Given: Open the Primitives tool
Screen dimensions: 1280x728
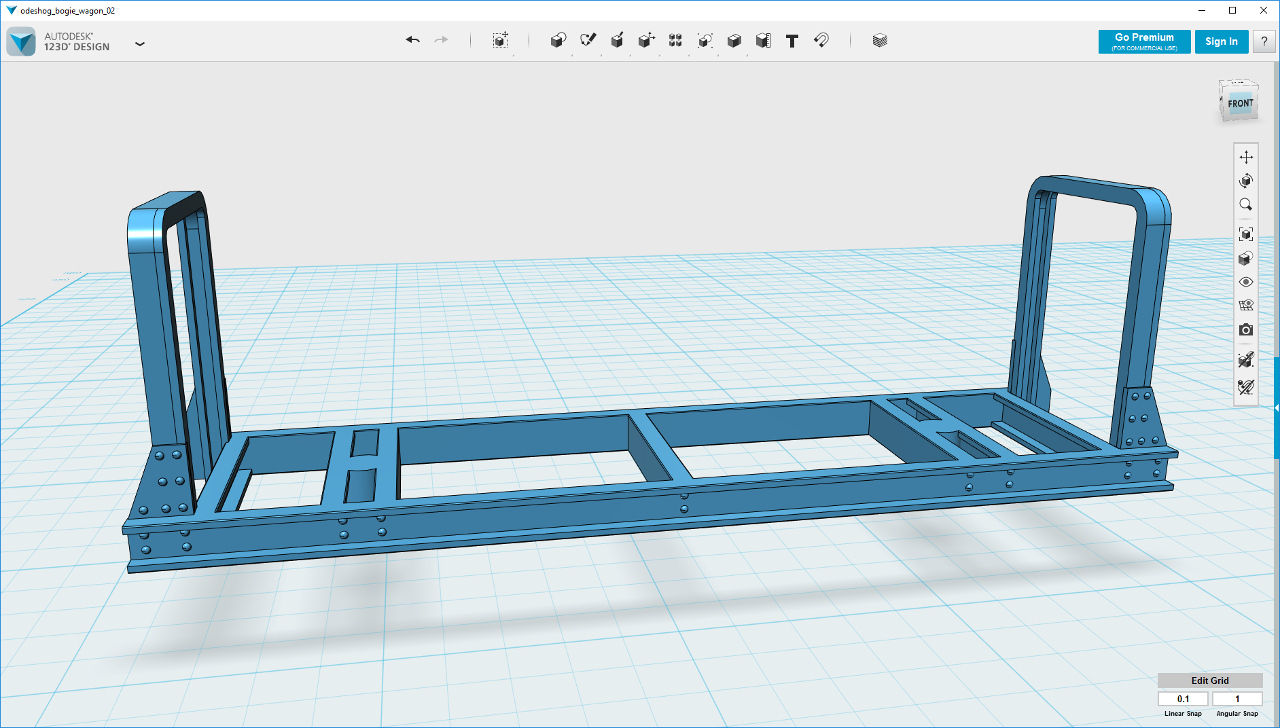Looking at the screenshot, I should click(559, 40).
